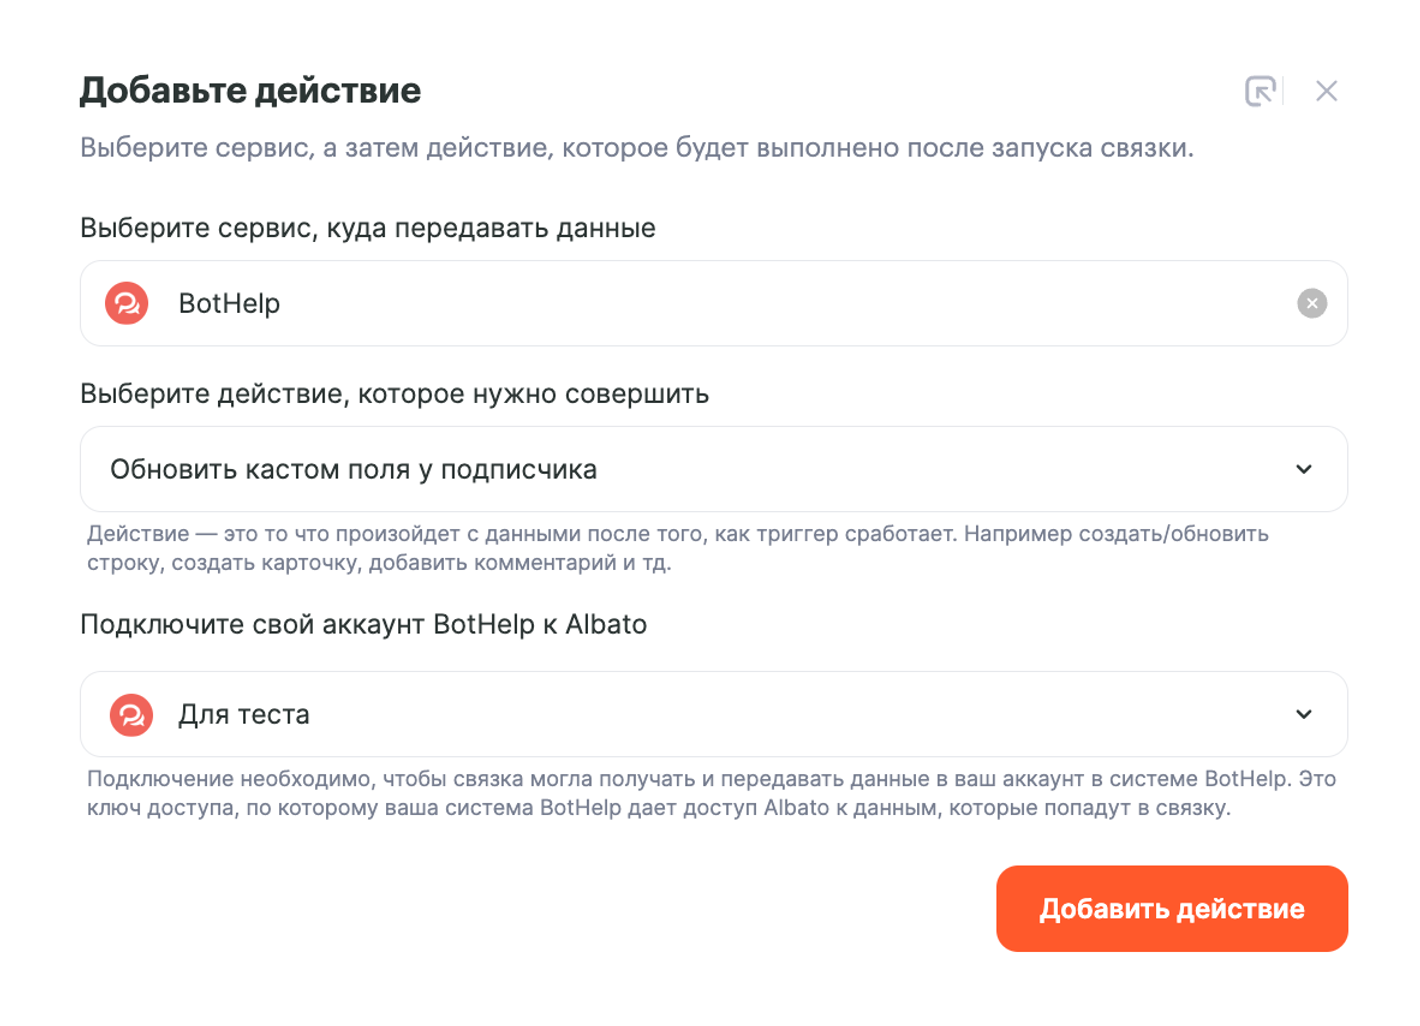Click the vertical divider beside pop-out icon
Viewport: 1420px width, 1026px height.
(1283, 91)
